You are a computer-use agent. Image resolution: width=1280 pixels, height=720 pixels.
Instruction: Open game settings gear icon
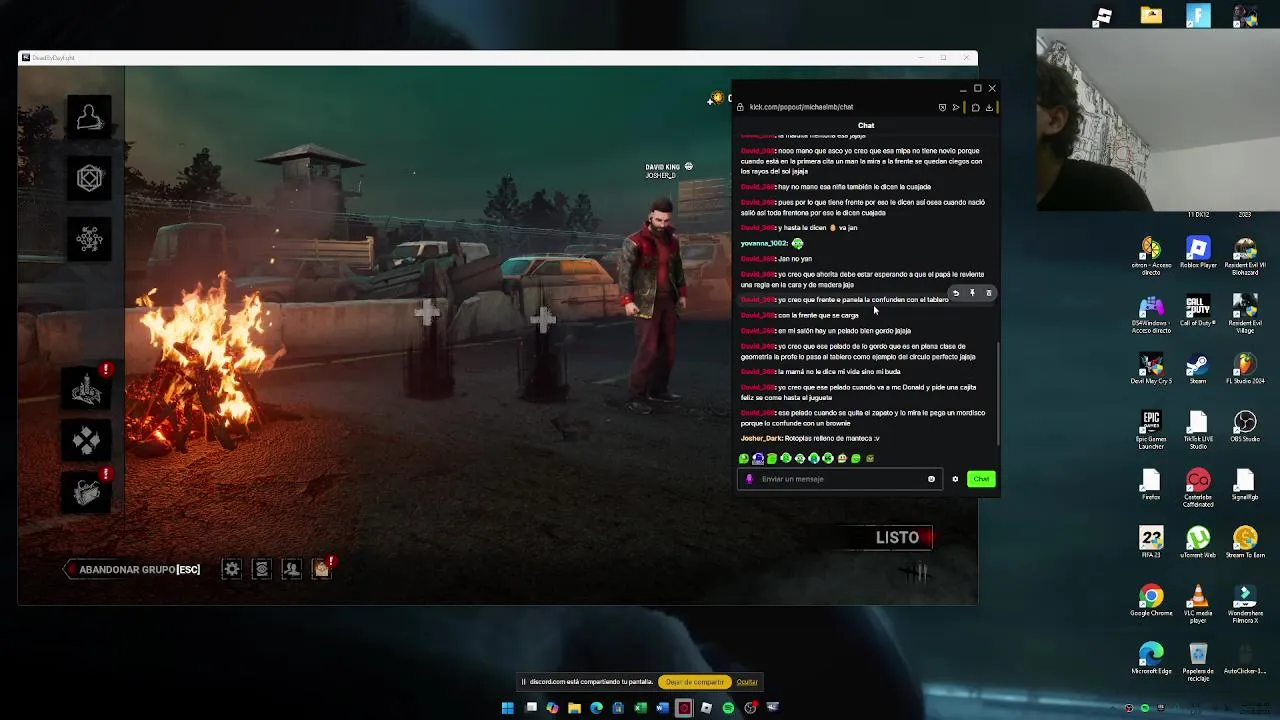click(231, 569)
